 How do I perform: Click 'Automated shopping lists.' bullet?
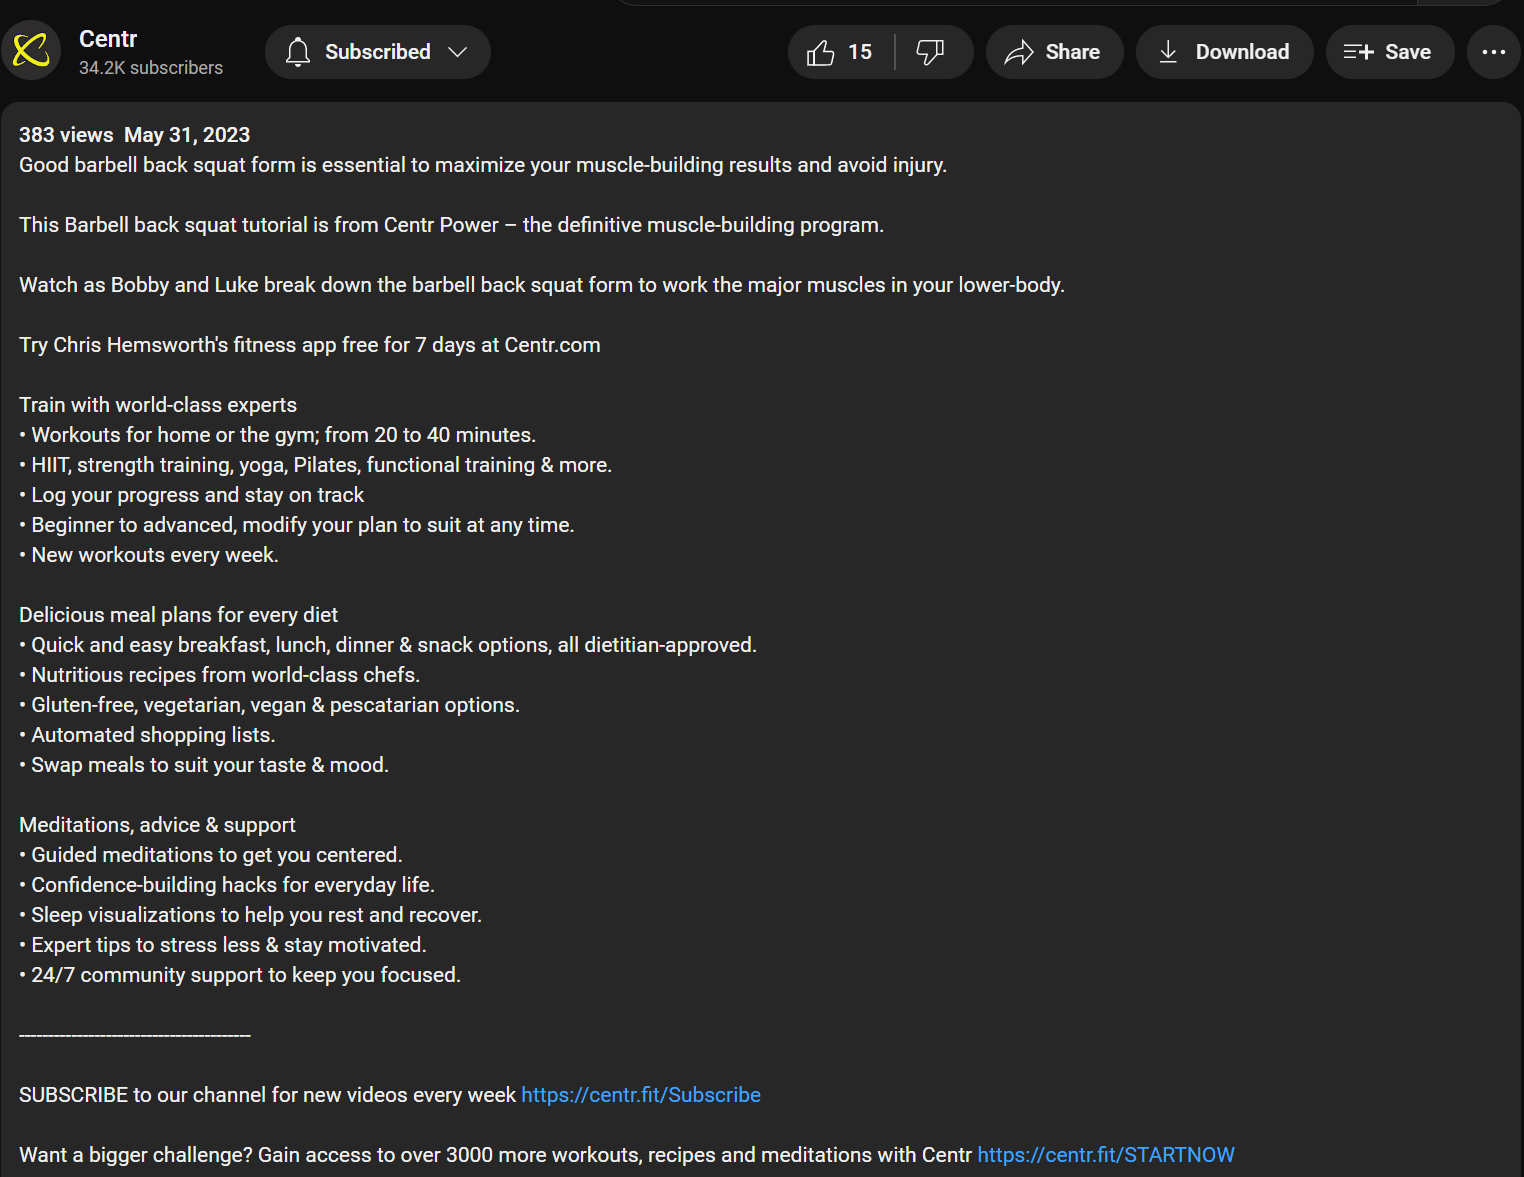147,735
